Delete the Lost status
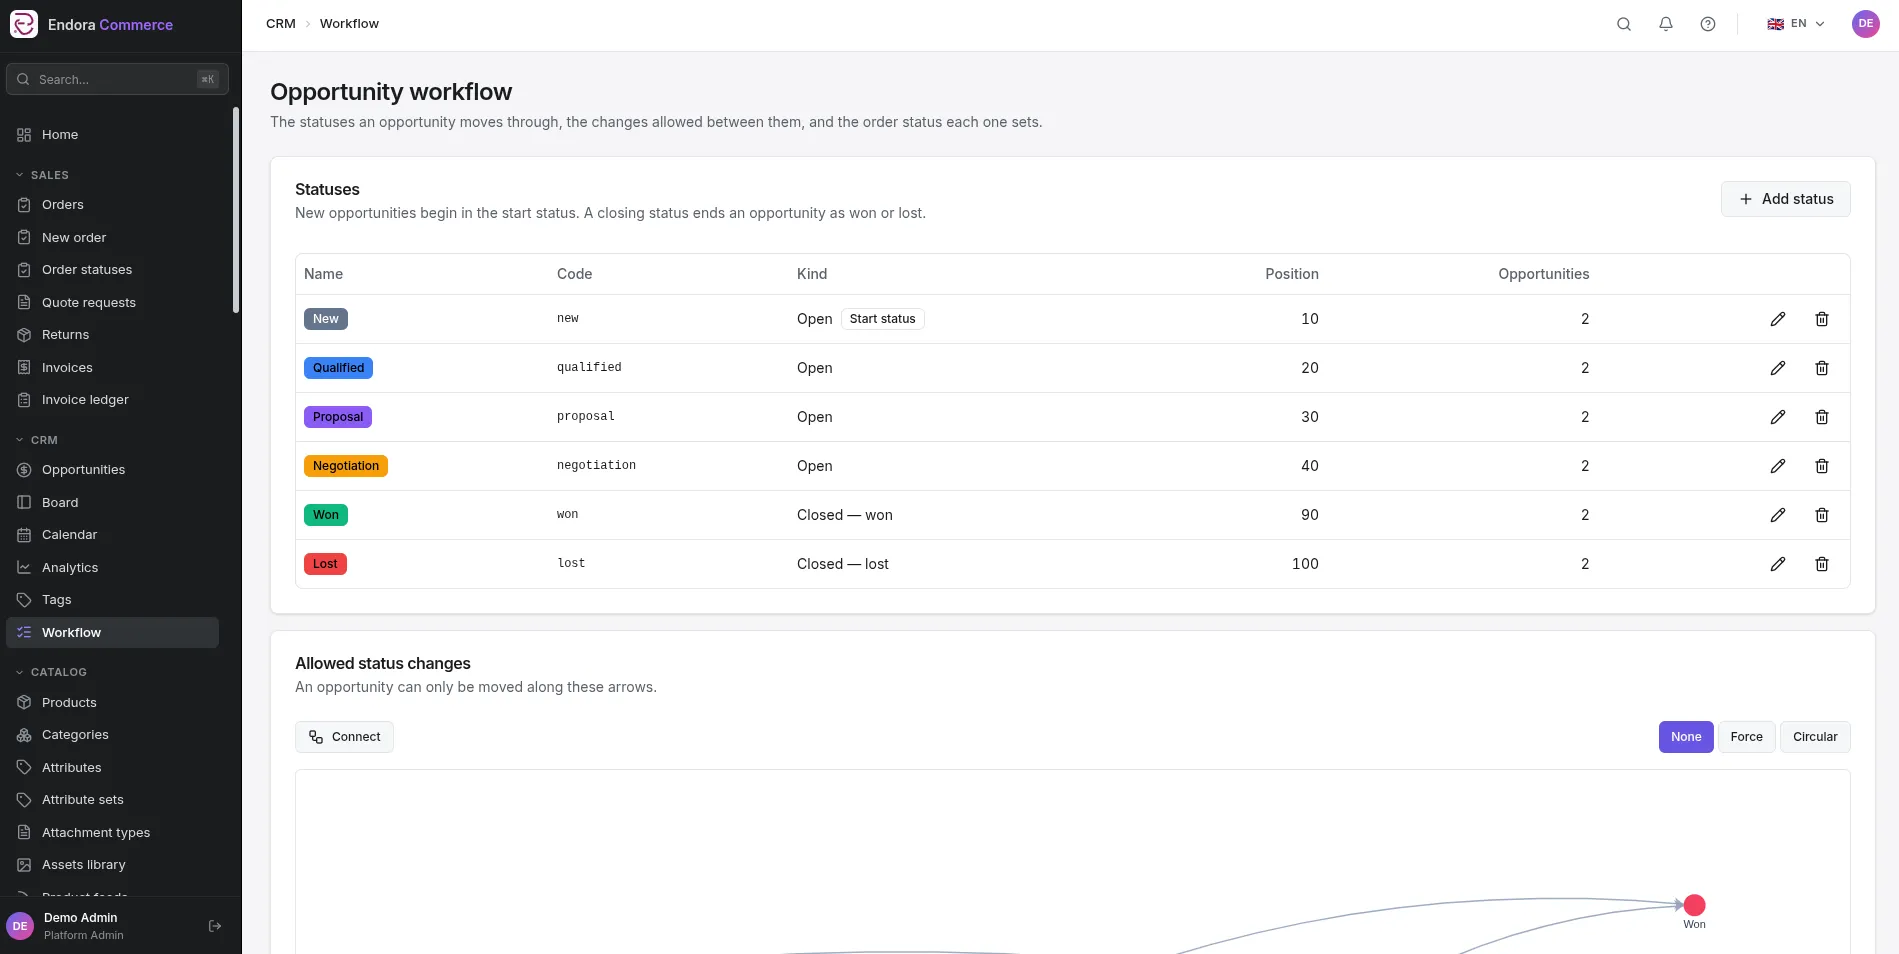This screenshot has width=1899, height=954. tap(1822, 564)
